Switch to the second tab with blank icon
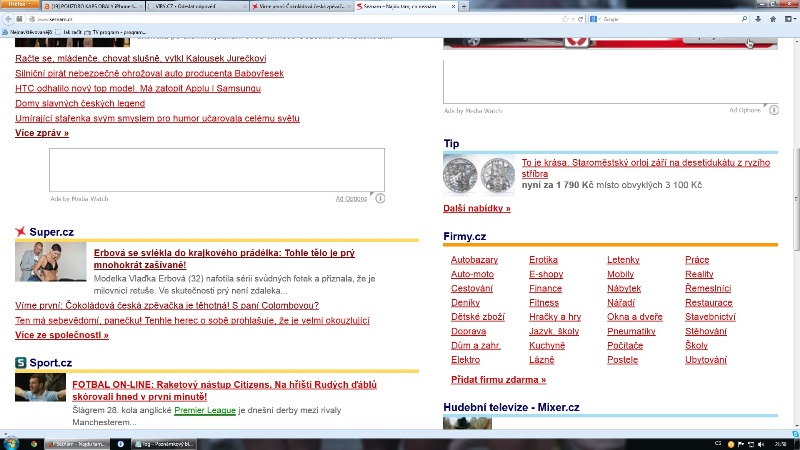This screenshot has width=800, height=450. 197,6
